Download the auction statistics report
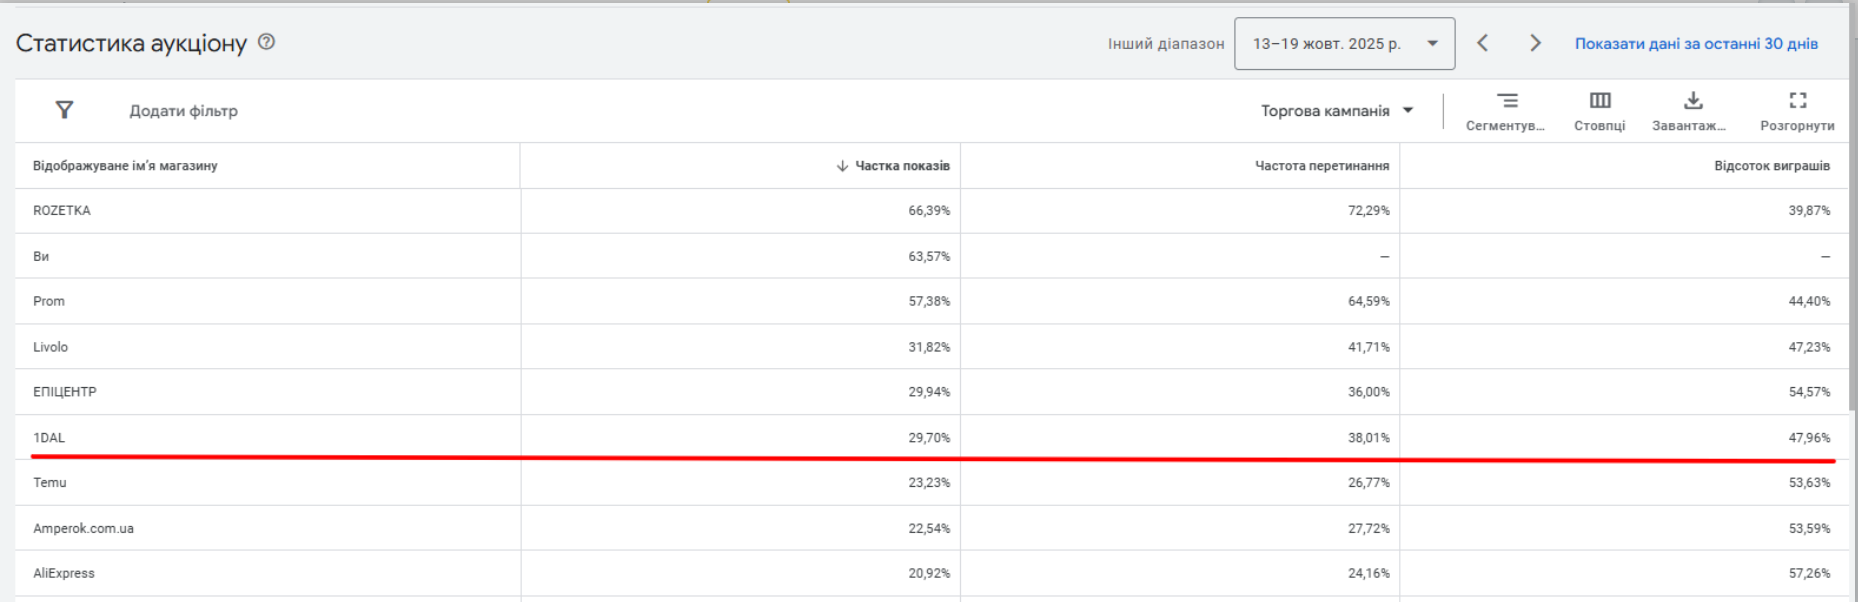The image size is (1858, 602). coord(1692,110)
